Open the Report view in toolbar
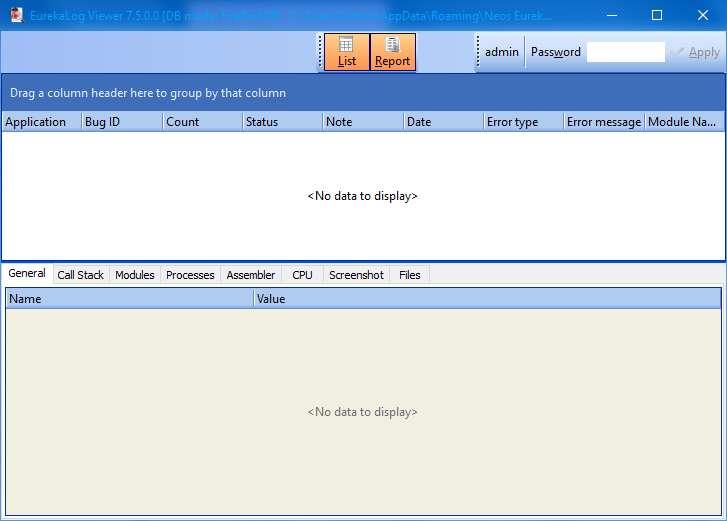The image size is (727, 521). (x=392, y=52)
